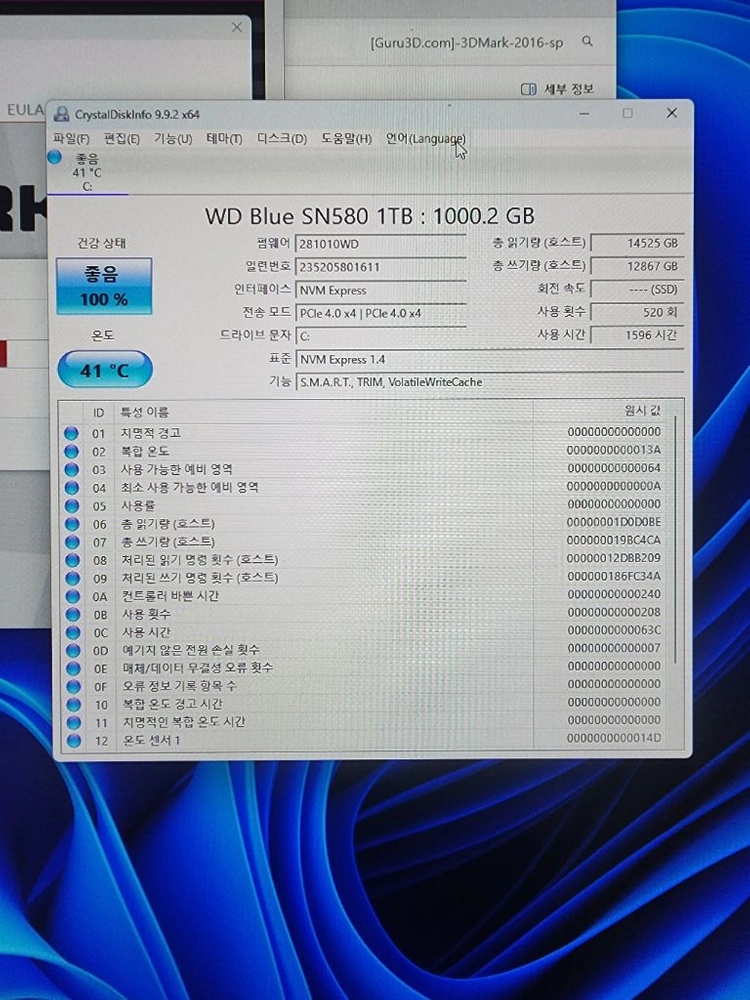The width and height of the screenshot is (750, 1000).
Task: Click status icon for row 10 경고 시간
Action: (75, 705)
